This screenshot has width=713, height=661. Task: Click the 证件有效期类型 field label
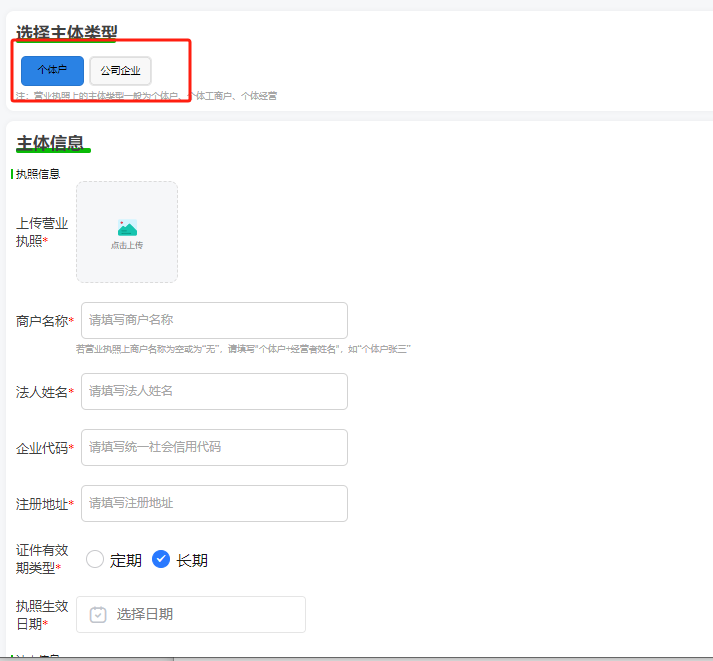[x=42, y=559]
